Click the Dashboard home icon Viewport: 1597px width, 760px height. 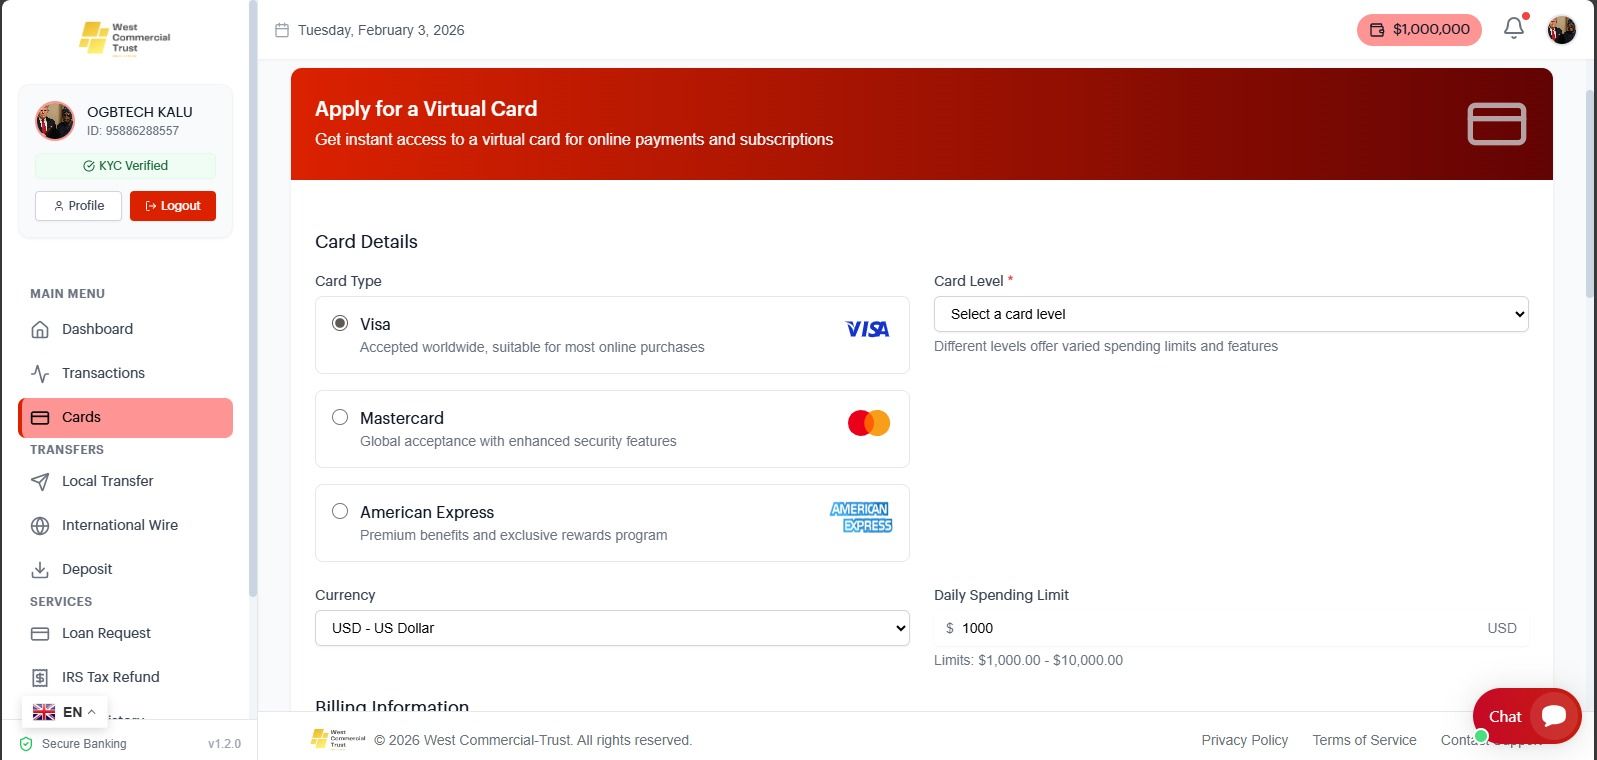click(x=40, y=329)
